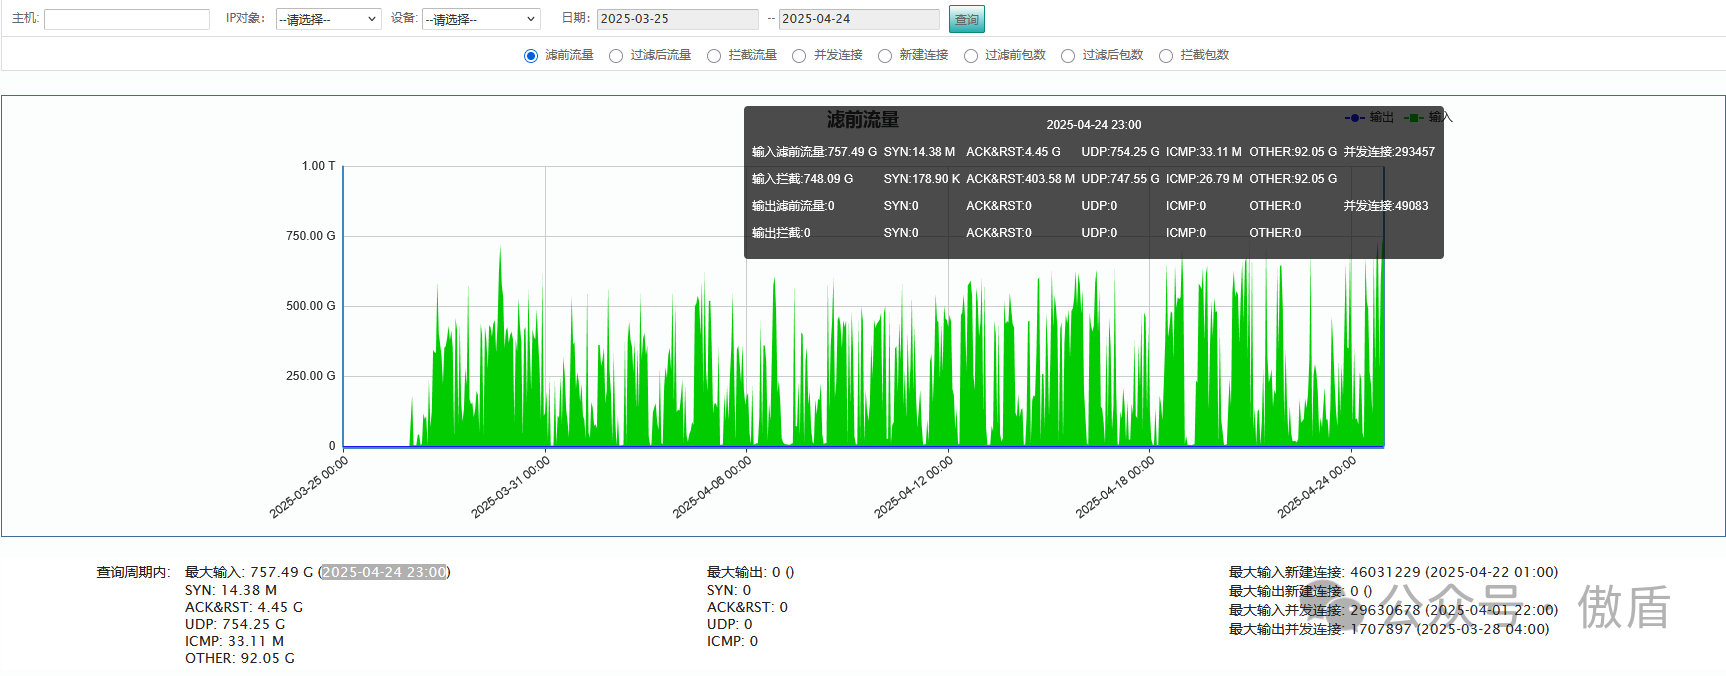Image resolution: width=1726 pixels, height=676 pixels.
Task: Click the start date field 2025-03-25
Action: pos(677,19)
